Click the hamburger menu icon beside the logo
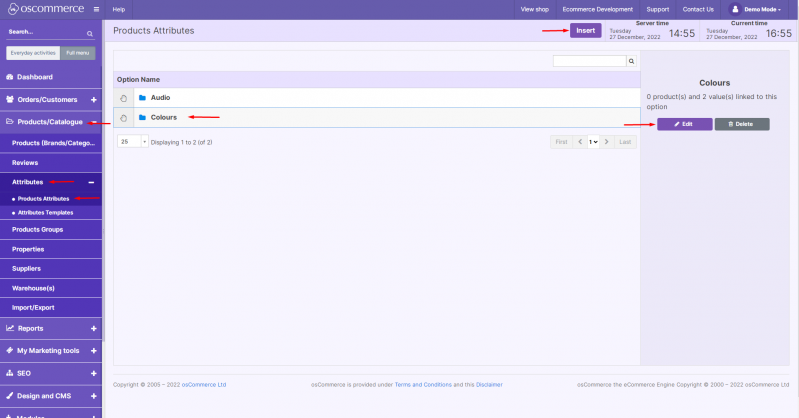Viewport: 799px width, 418px height. pyautogui.click(x=95, y=9)
